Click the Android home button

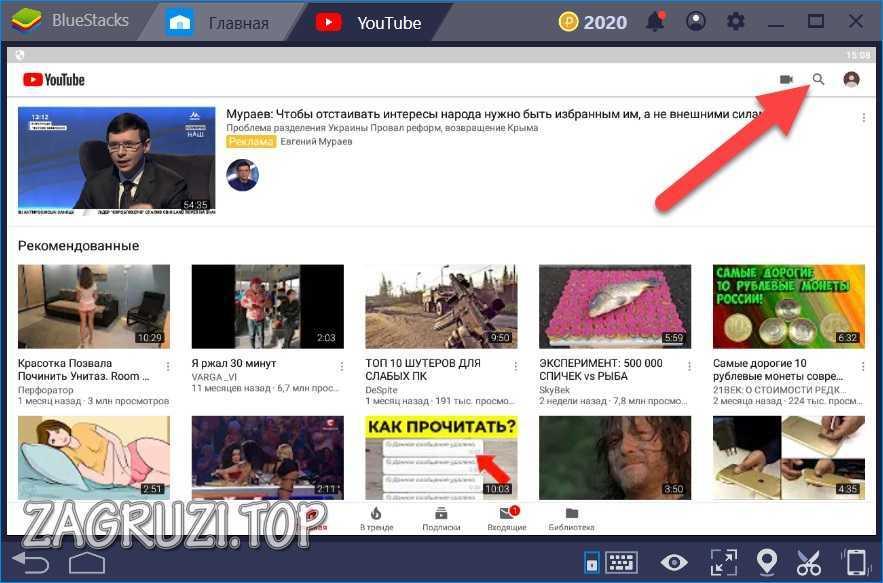point(87,563)
